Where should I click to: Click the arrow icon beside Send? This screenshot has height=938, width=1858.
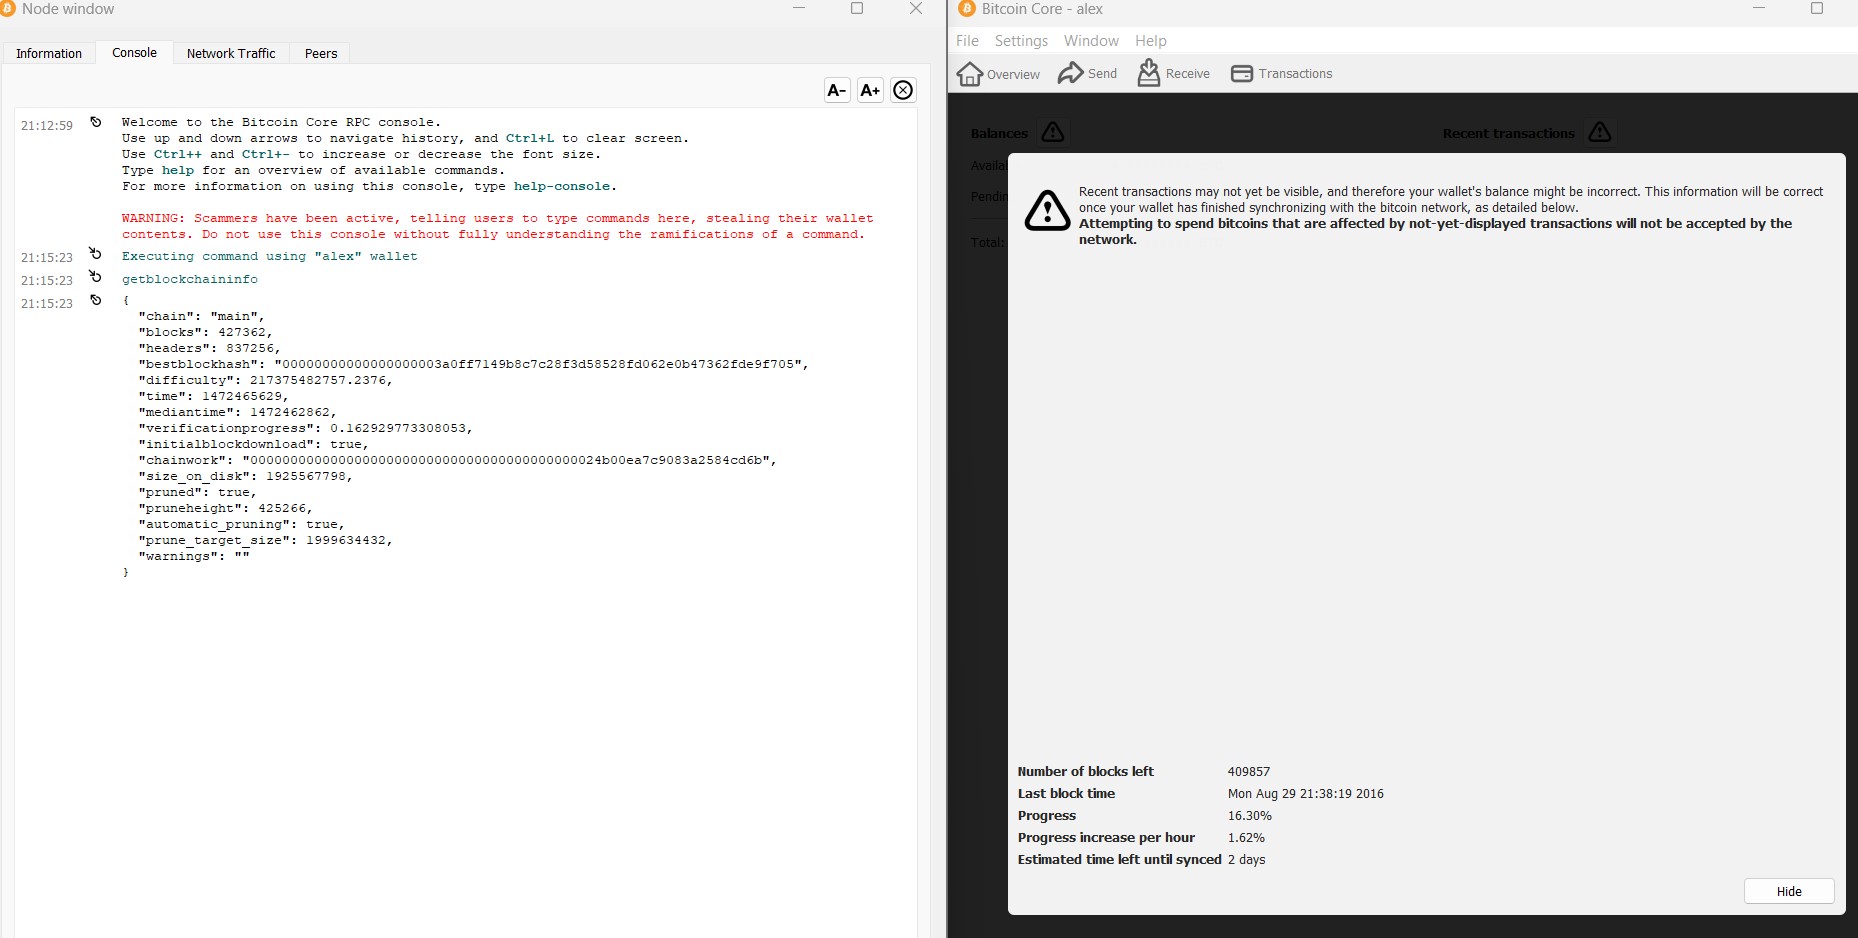tap(1071, 73)
